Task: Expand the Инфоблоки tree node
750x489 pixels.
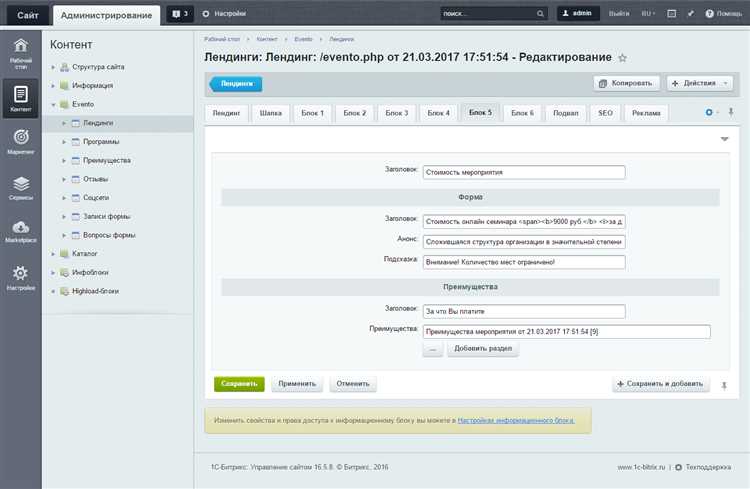Action: tap(53, 272)
